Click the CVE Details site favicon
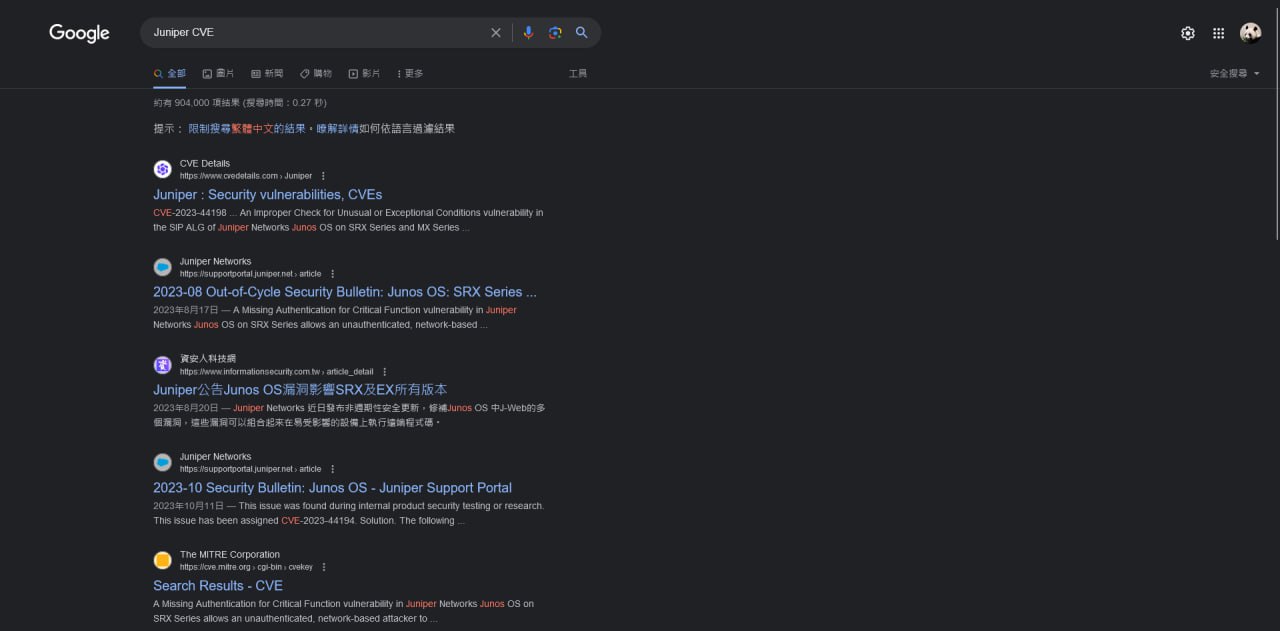The height and width of the screenshot is (631, 1280). (x=163, y=169)
